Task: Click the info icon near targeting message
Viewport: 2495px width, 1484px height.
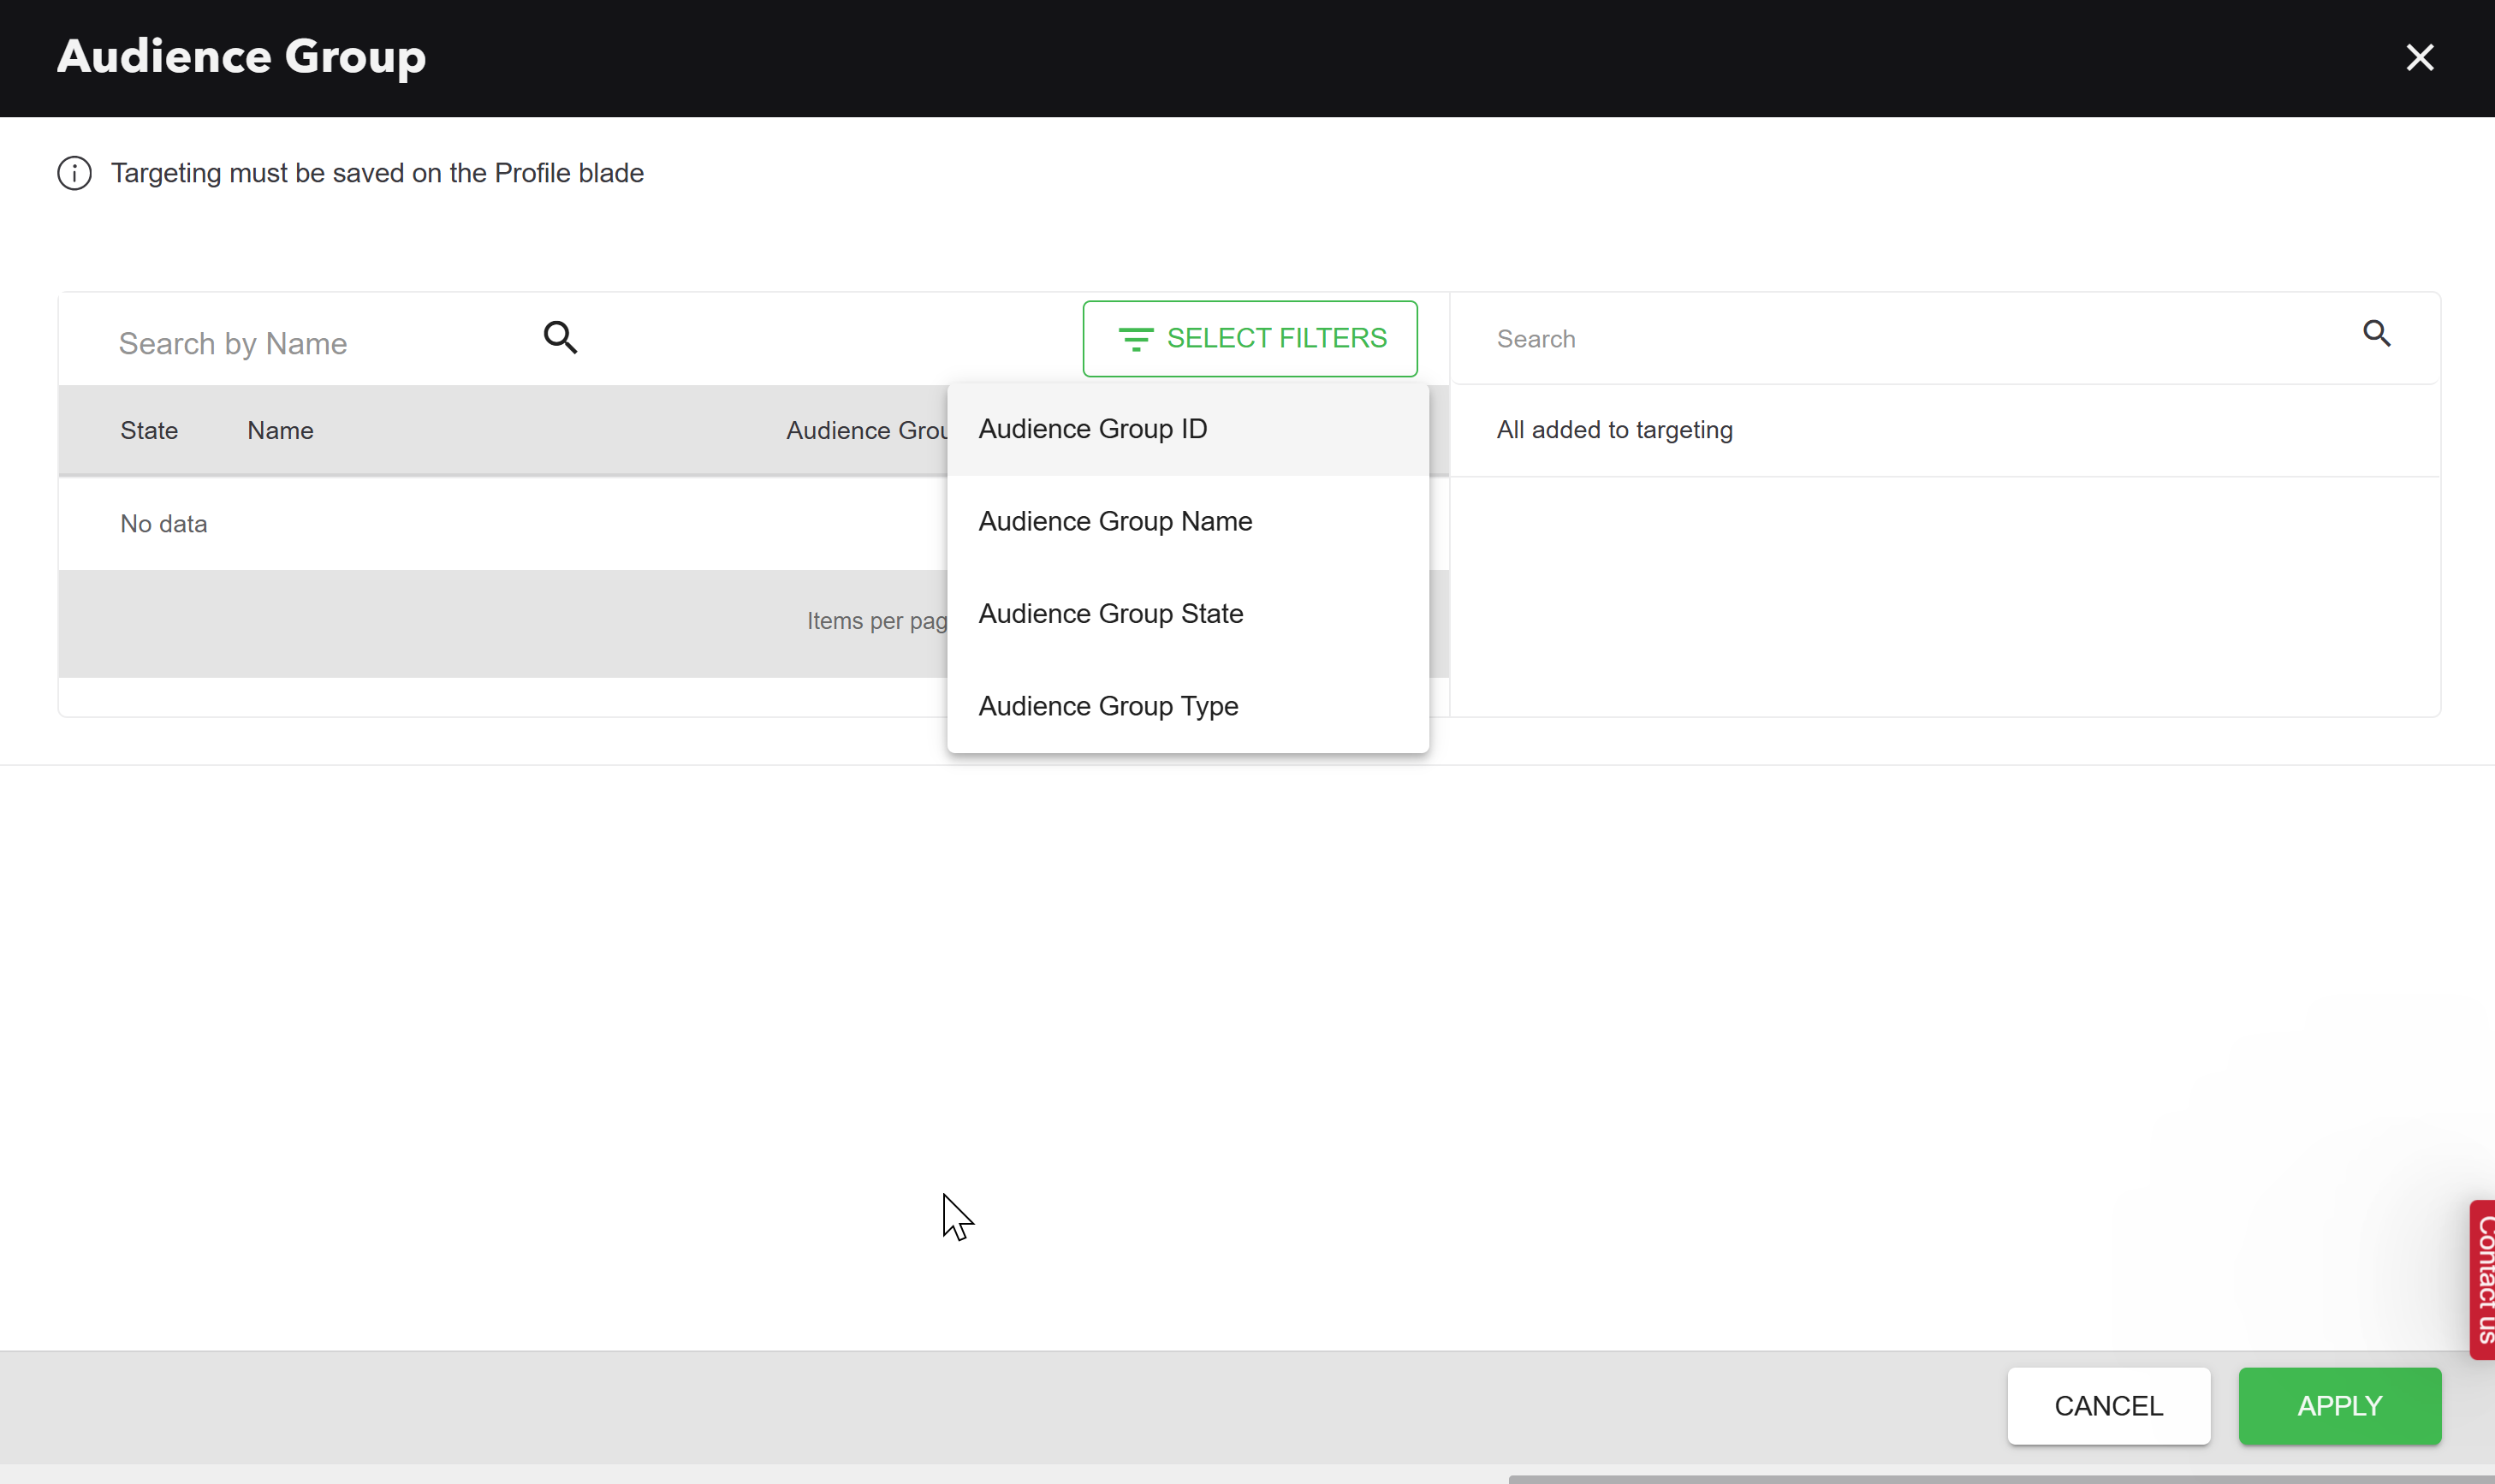Action: click(x=74, y=173)
